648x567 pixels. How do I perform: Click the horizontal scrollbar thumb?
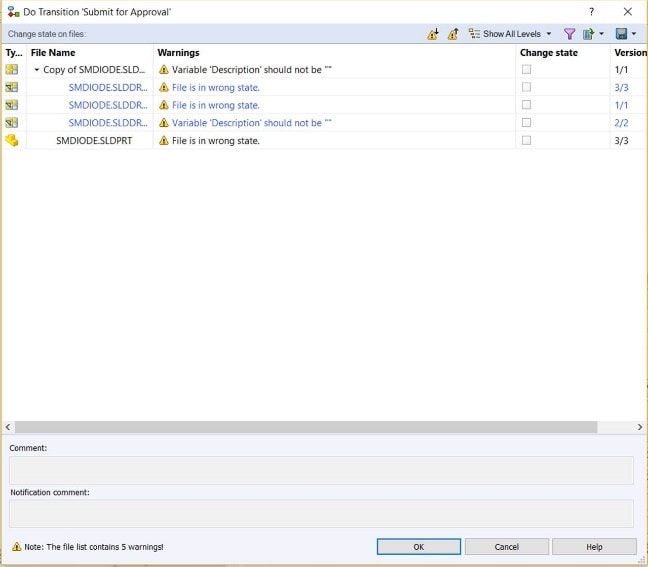point(306,427)
